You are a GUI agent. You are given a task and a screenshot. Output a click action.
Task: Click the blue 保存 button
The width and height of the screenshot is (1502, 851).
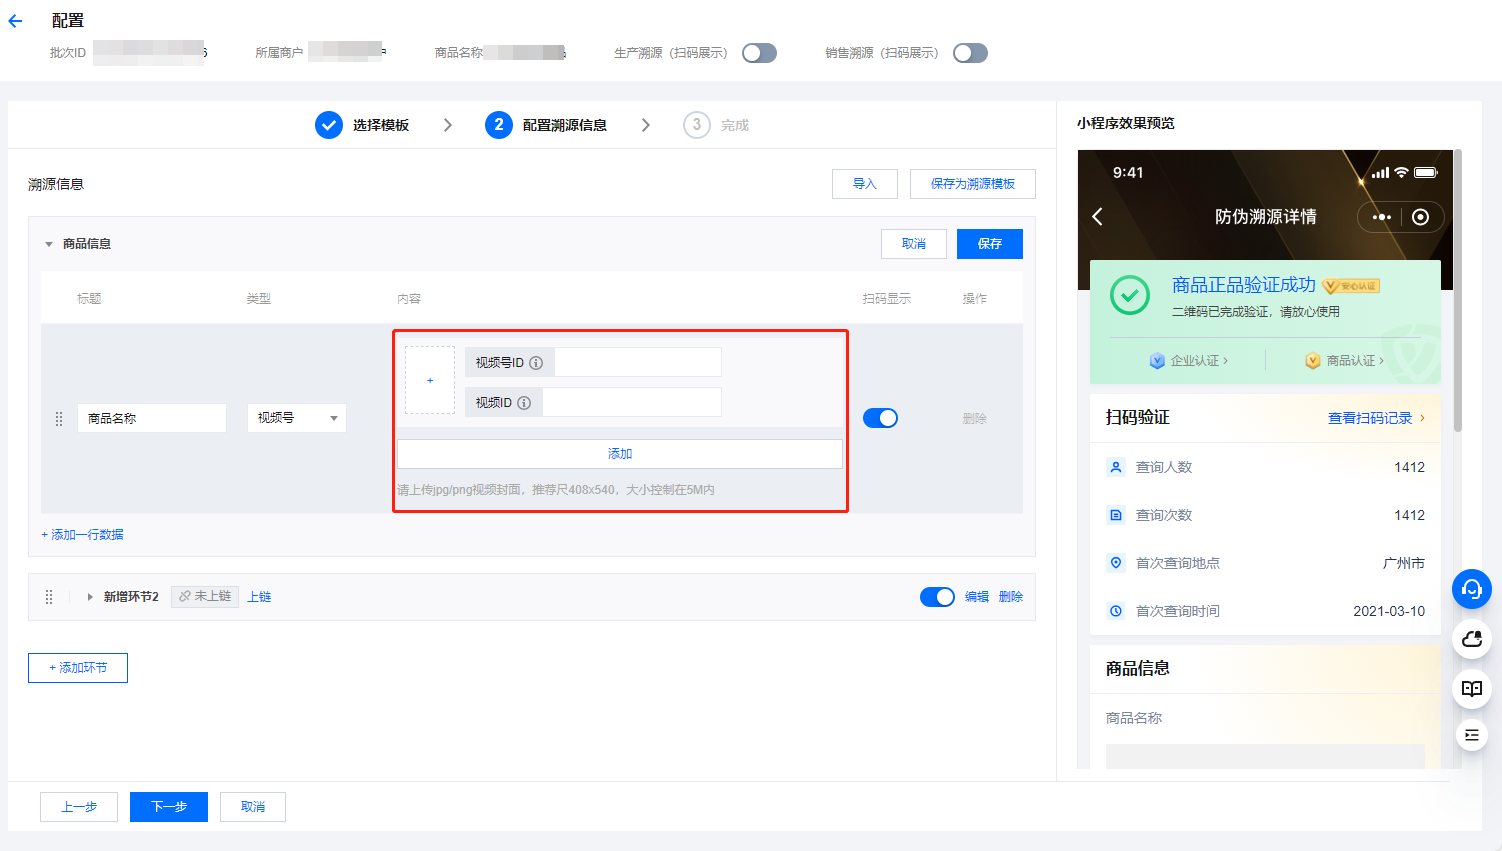click(x=990, y=244)
